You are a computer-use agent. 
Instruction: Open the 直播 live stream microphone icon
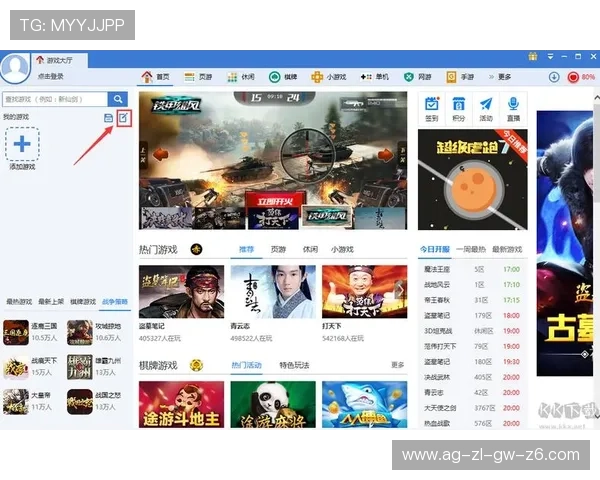pos(513,109)
